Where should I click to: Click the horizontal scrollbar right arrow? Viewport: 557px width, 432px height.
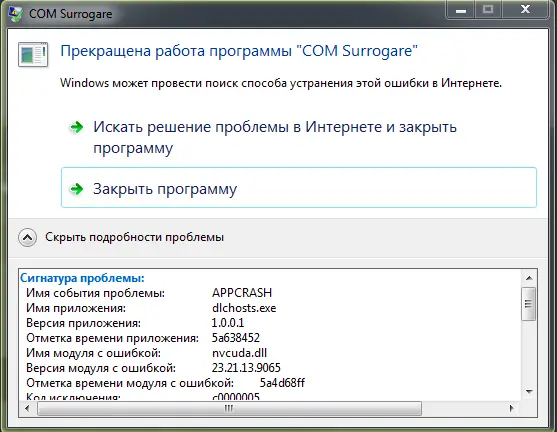coord(511,409)
